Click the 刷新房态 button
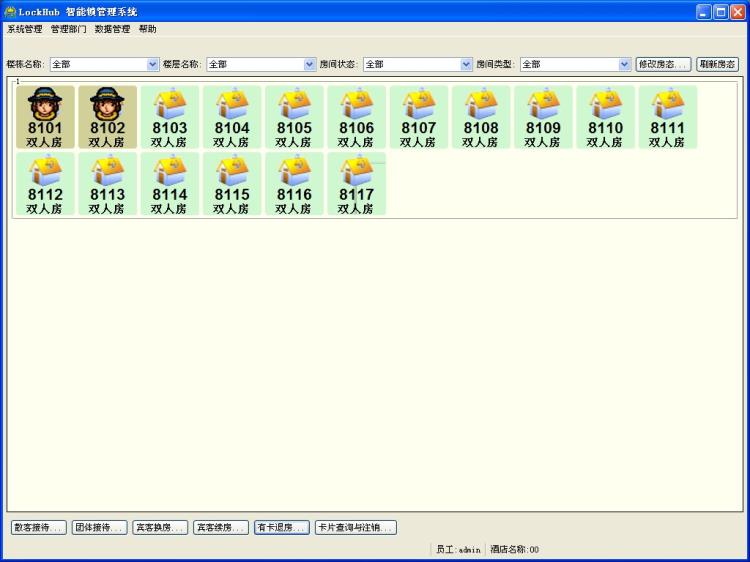750x562 pixels. (717, 64)
